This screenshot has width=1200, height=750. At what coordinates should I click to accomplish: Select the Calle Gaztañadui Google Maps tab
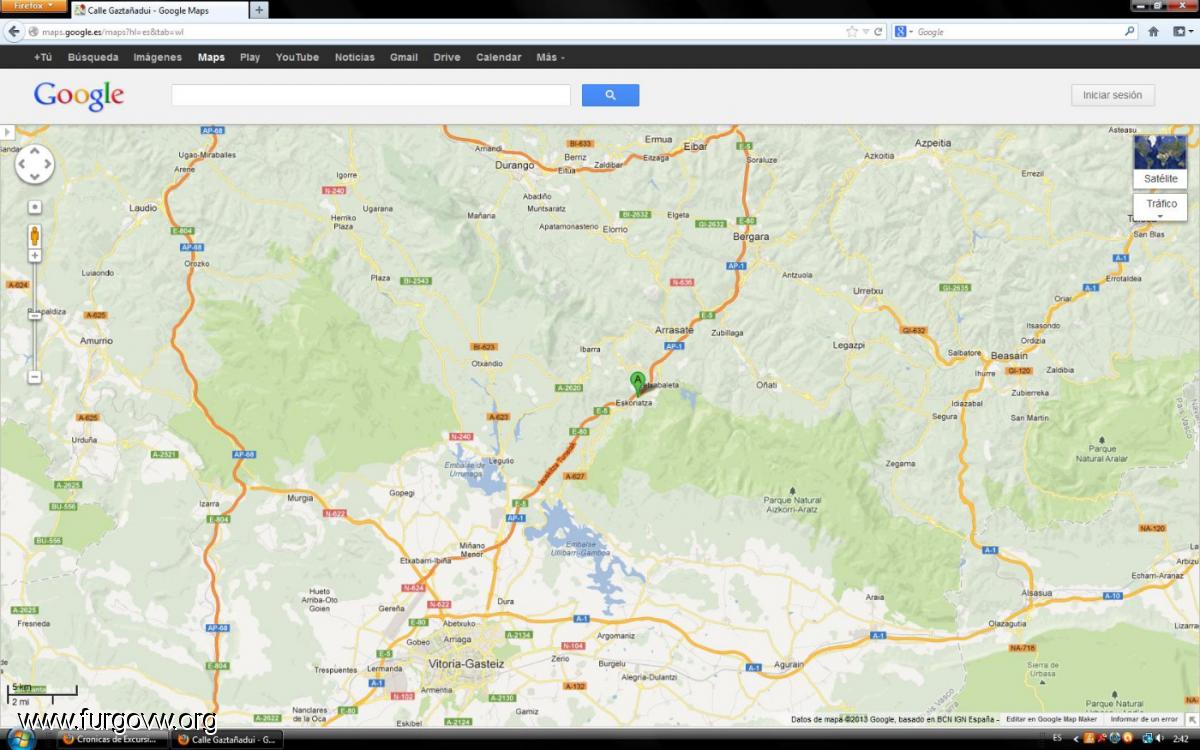(159, 10)
